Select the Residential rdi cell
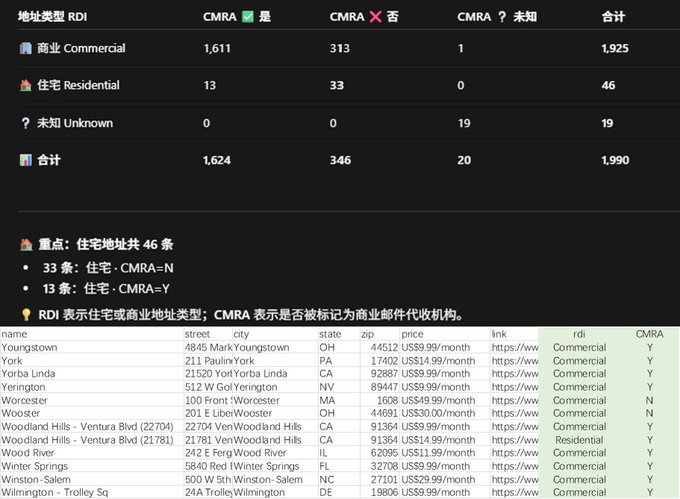This screenshot has width=680, height=499. coord(579,440)
